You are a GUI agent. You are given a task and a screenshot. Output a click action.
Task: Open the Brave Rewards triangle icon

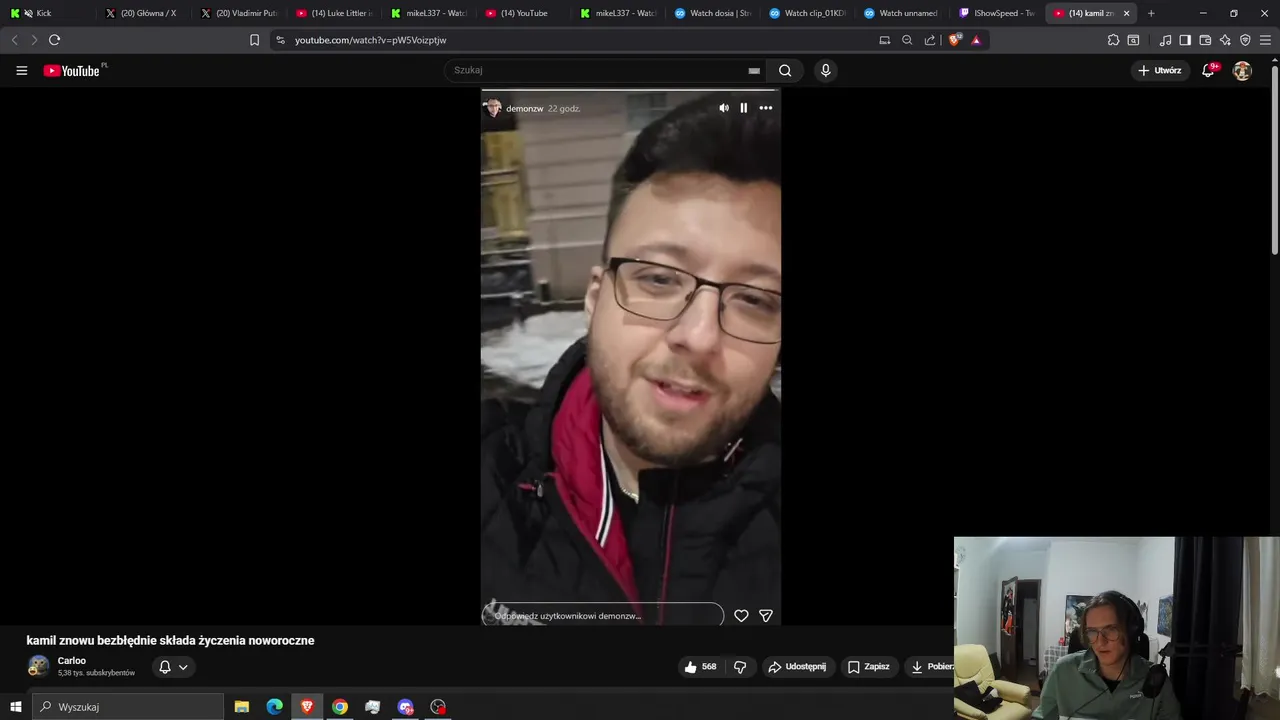tap(976, 40)
